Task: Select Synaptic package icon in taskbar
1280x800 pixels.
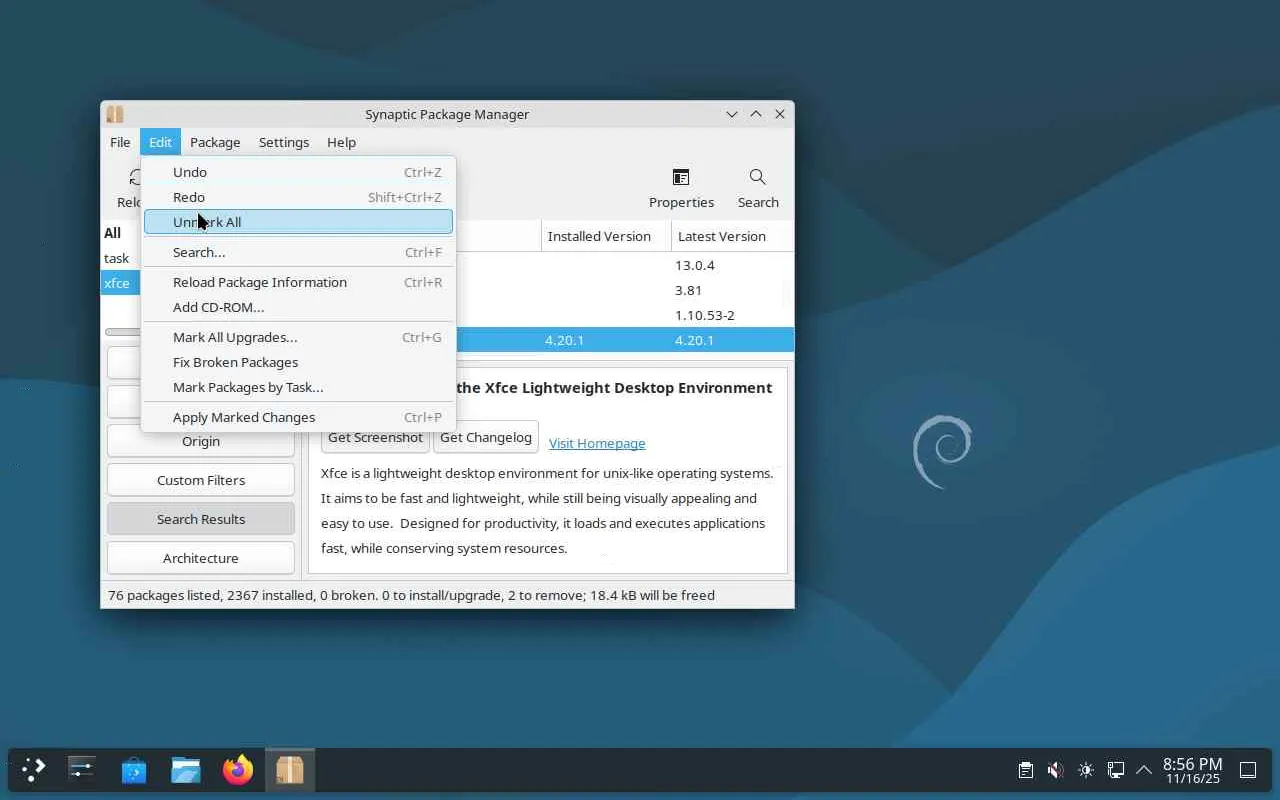Action: pos(290,770)
